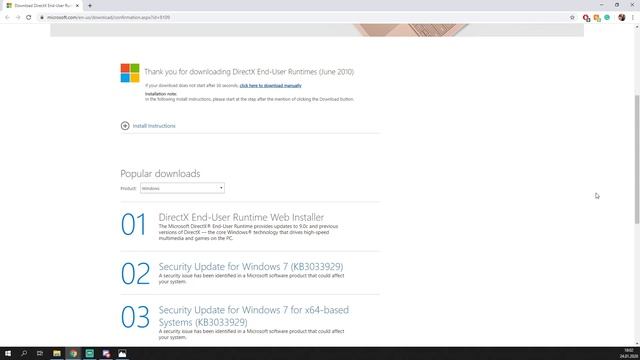Click here to download manually link
The image size is (640, 360).
pos(270,86)
